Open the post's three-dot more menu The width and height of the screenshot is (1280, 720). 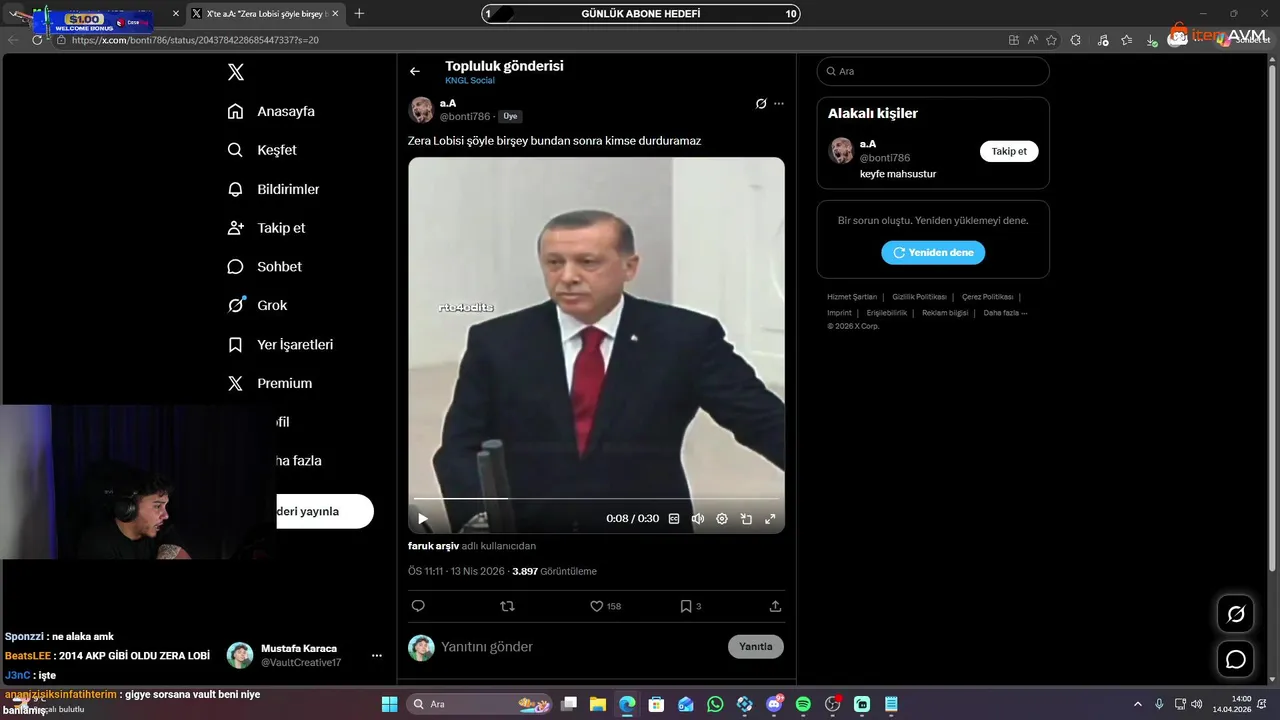click(x=779, y=103)
